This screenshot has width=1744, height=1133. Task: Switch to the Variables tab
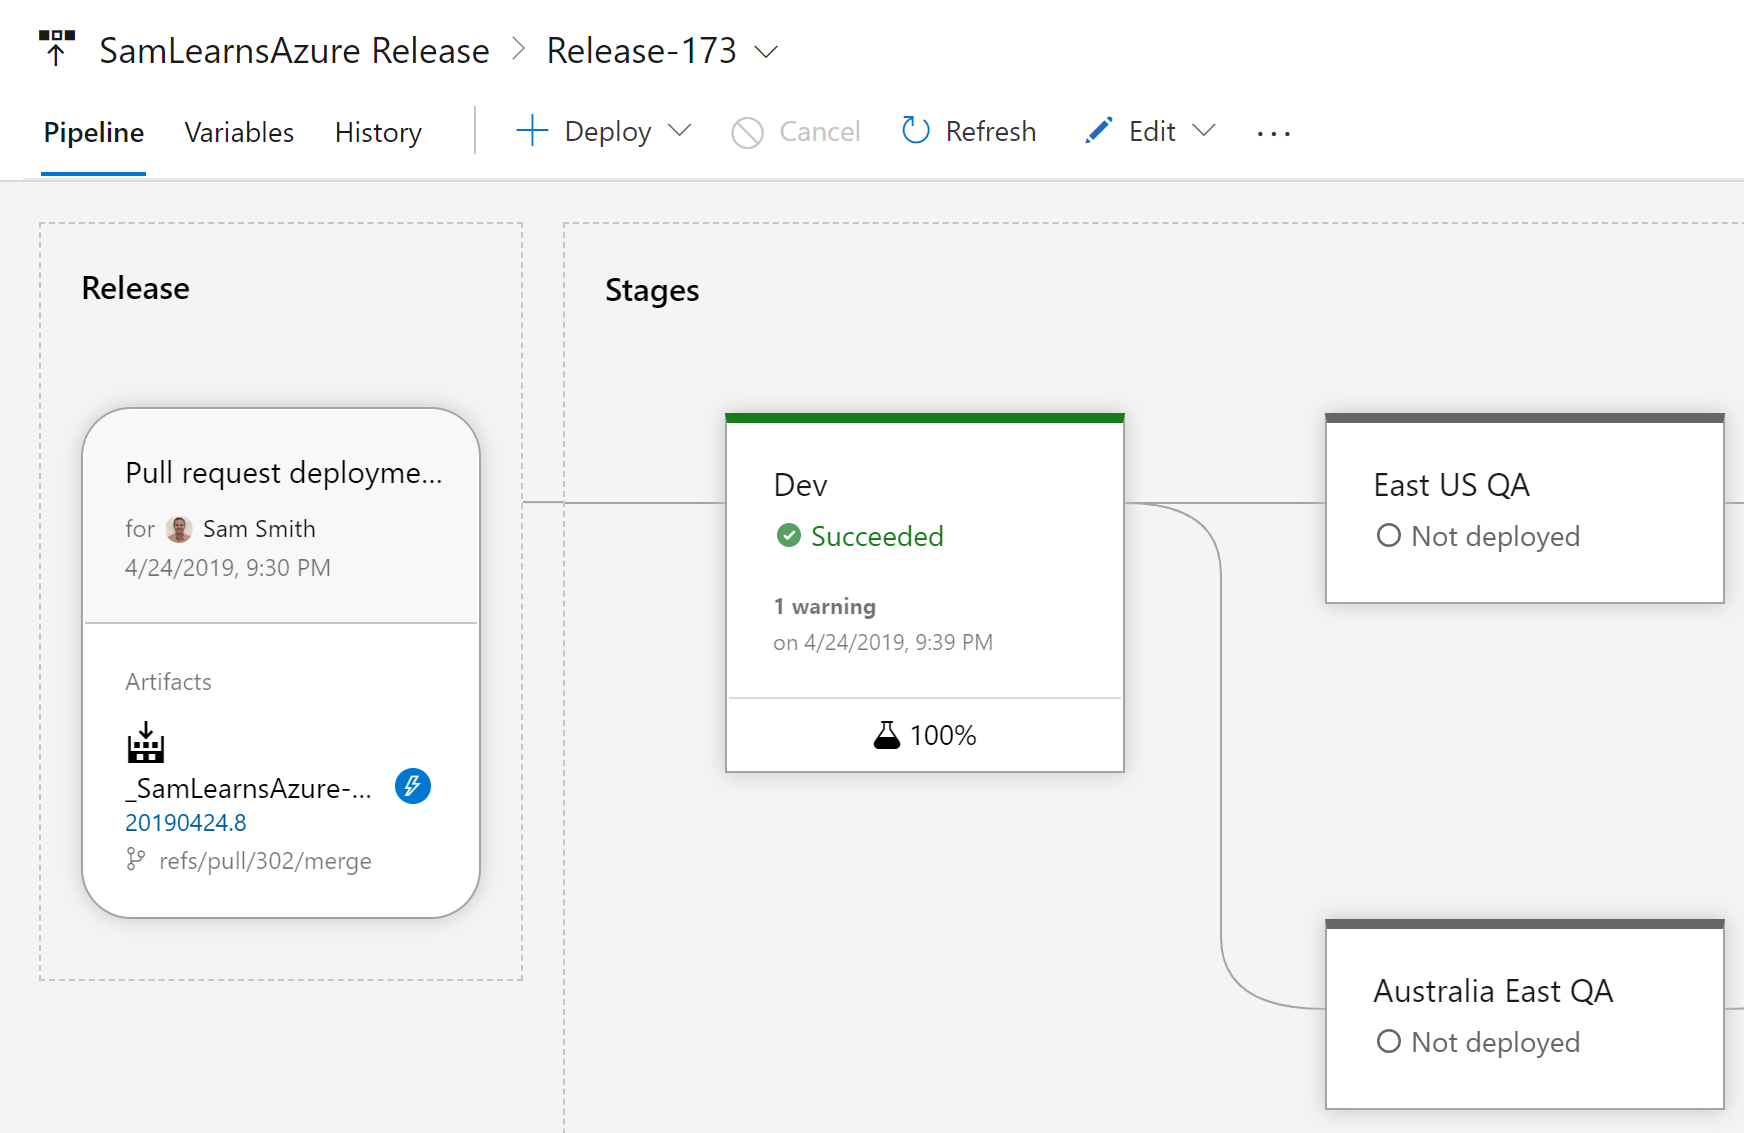pyautogui.click(x=239, y=132)
